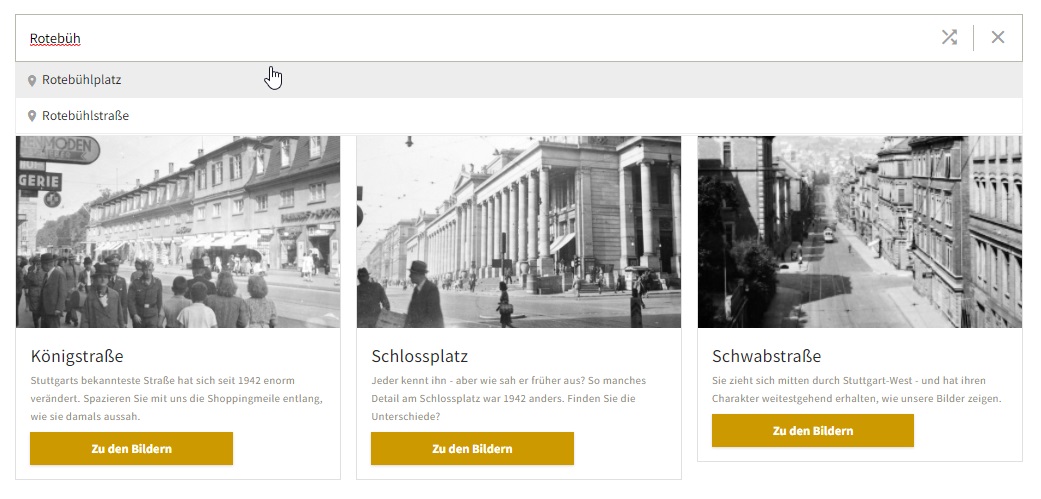Select the Rotebühlstraße suggestion
The image size is (1041, 499).
pyautogui.click(x=519, y=116)
